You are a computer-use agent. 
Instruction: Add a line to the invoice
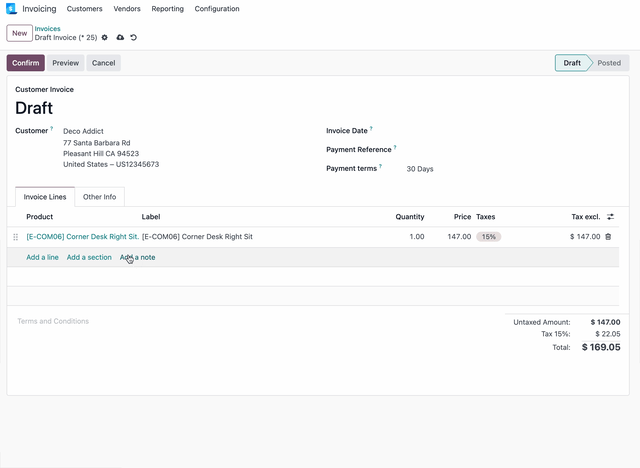42,257
